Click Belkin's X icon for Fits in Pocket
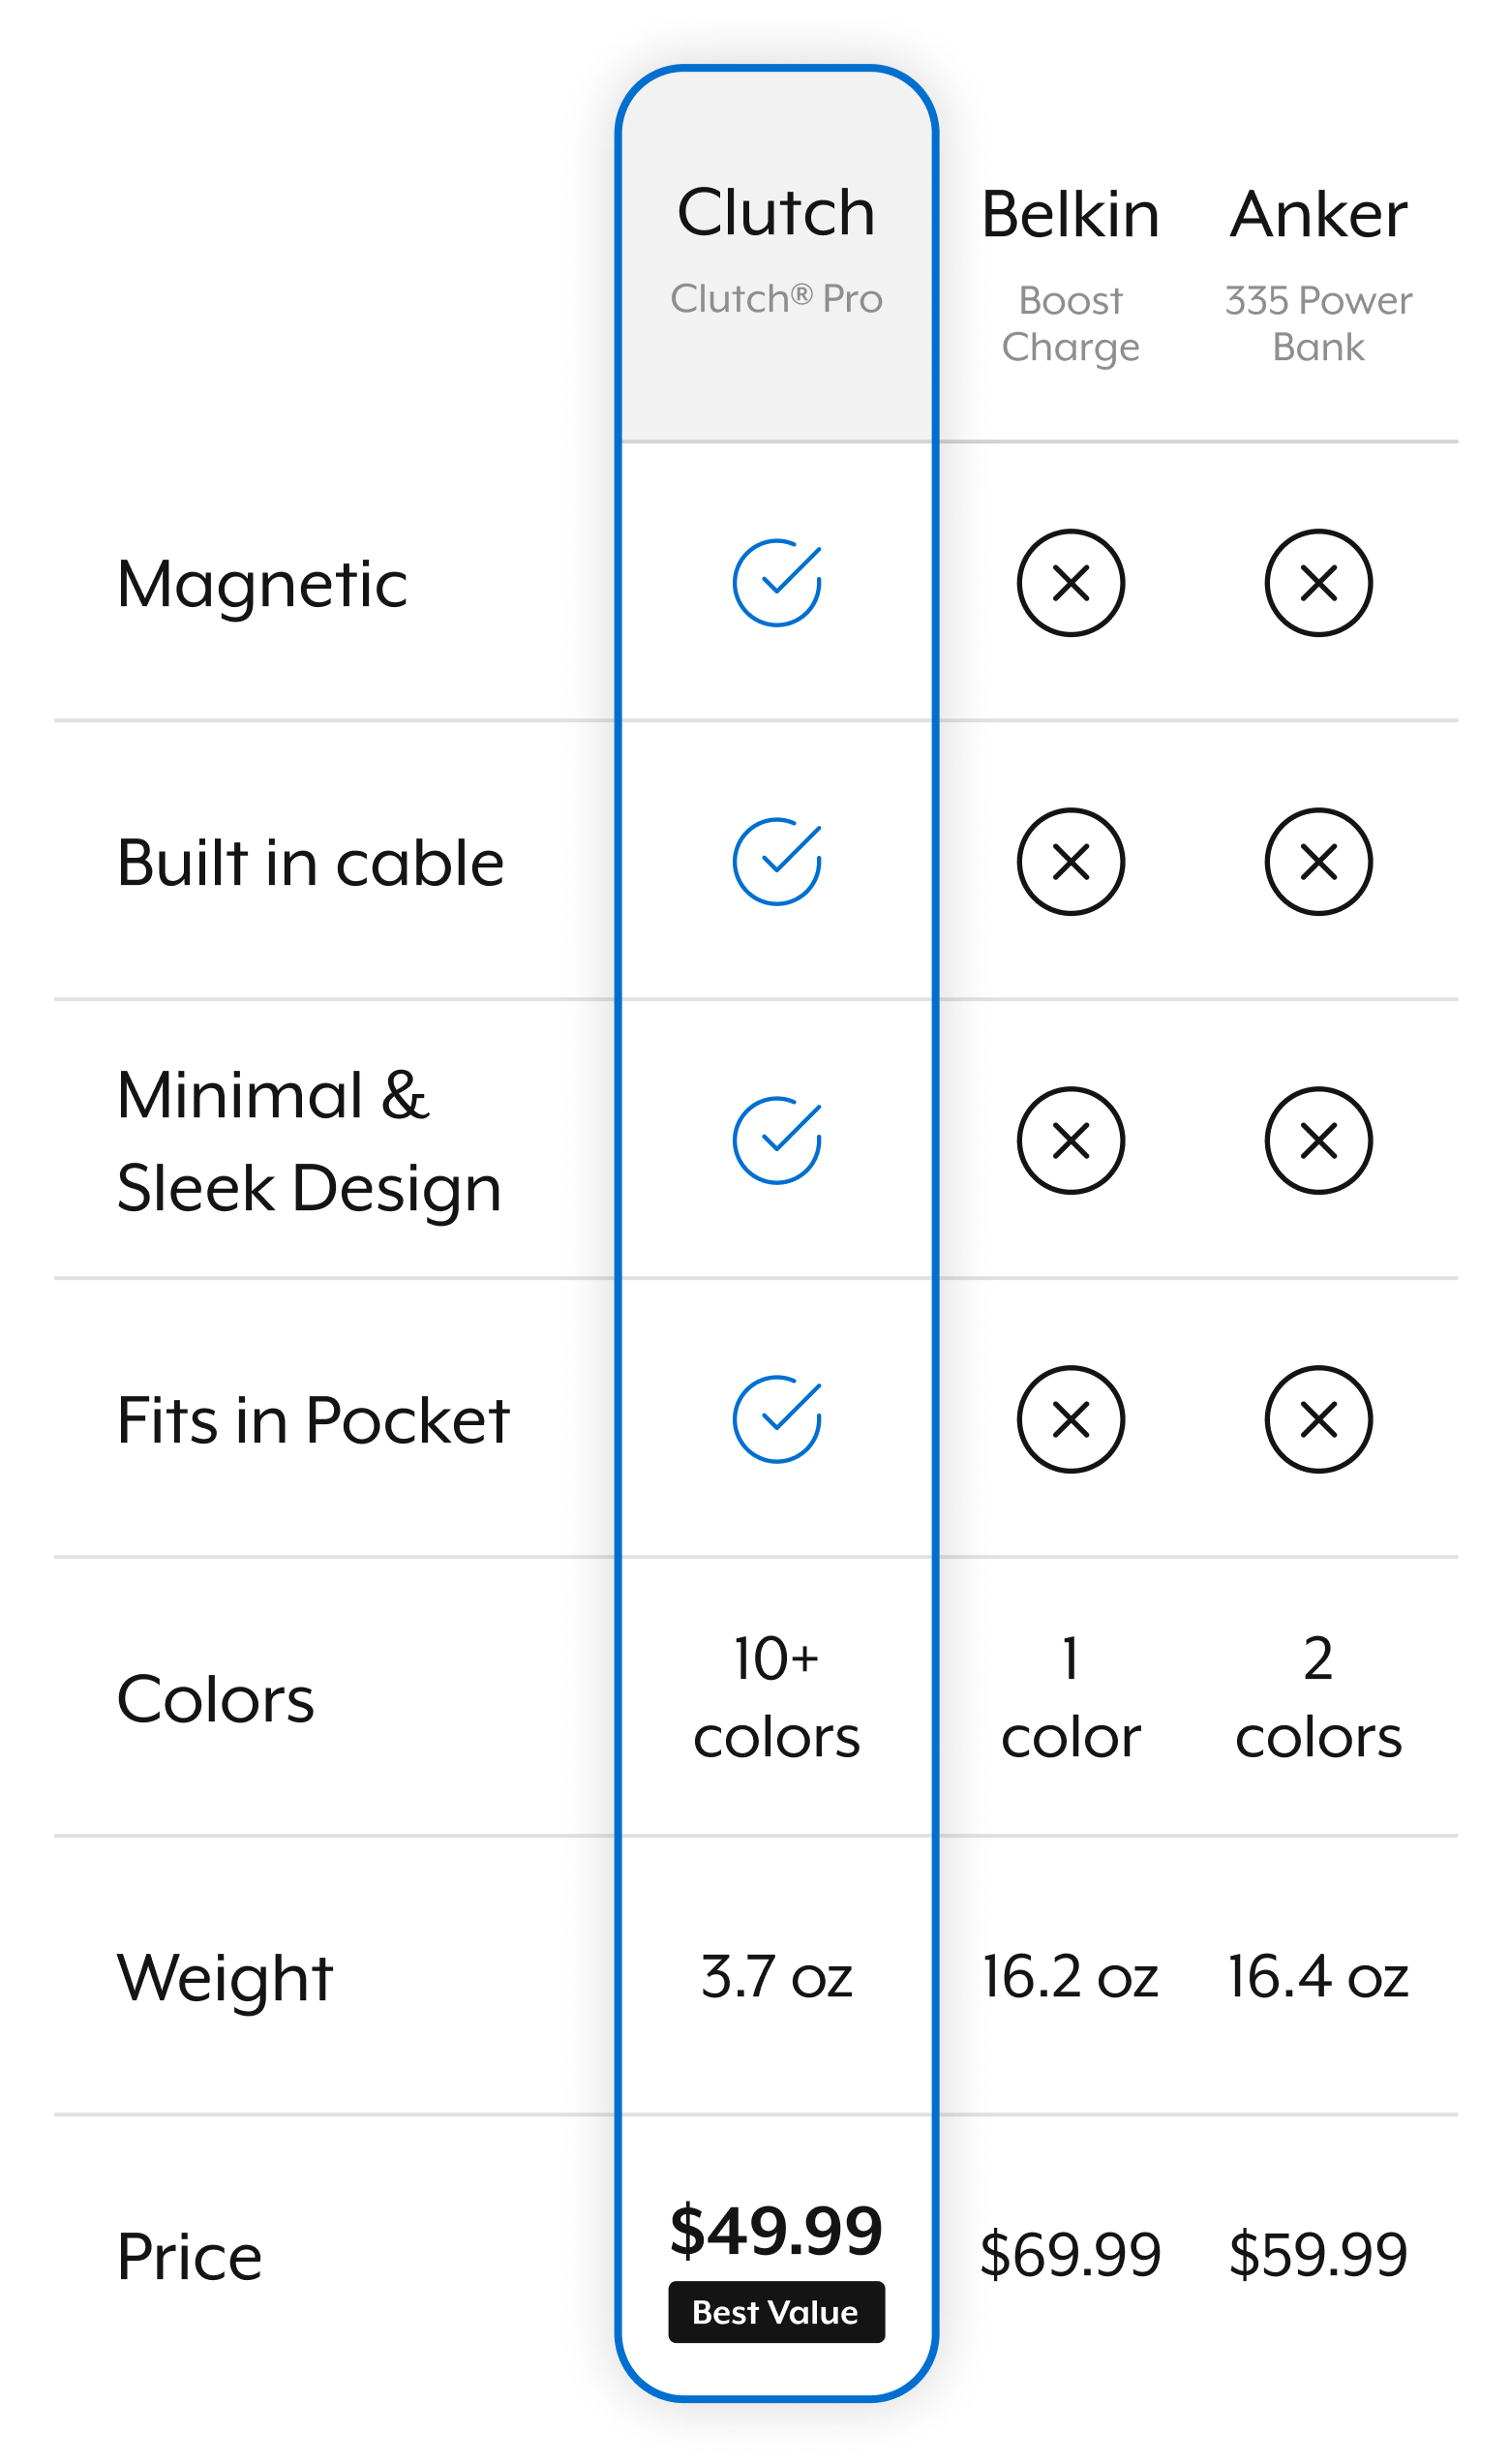Image resolution: width=1510 pixels, height=2464 pixels. pyautogui.click(x=1070, y=1420)
